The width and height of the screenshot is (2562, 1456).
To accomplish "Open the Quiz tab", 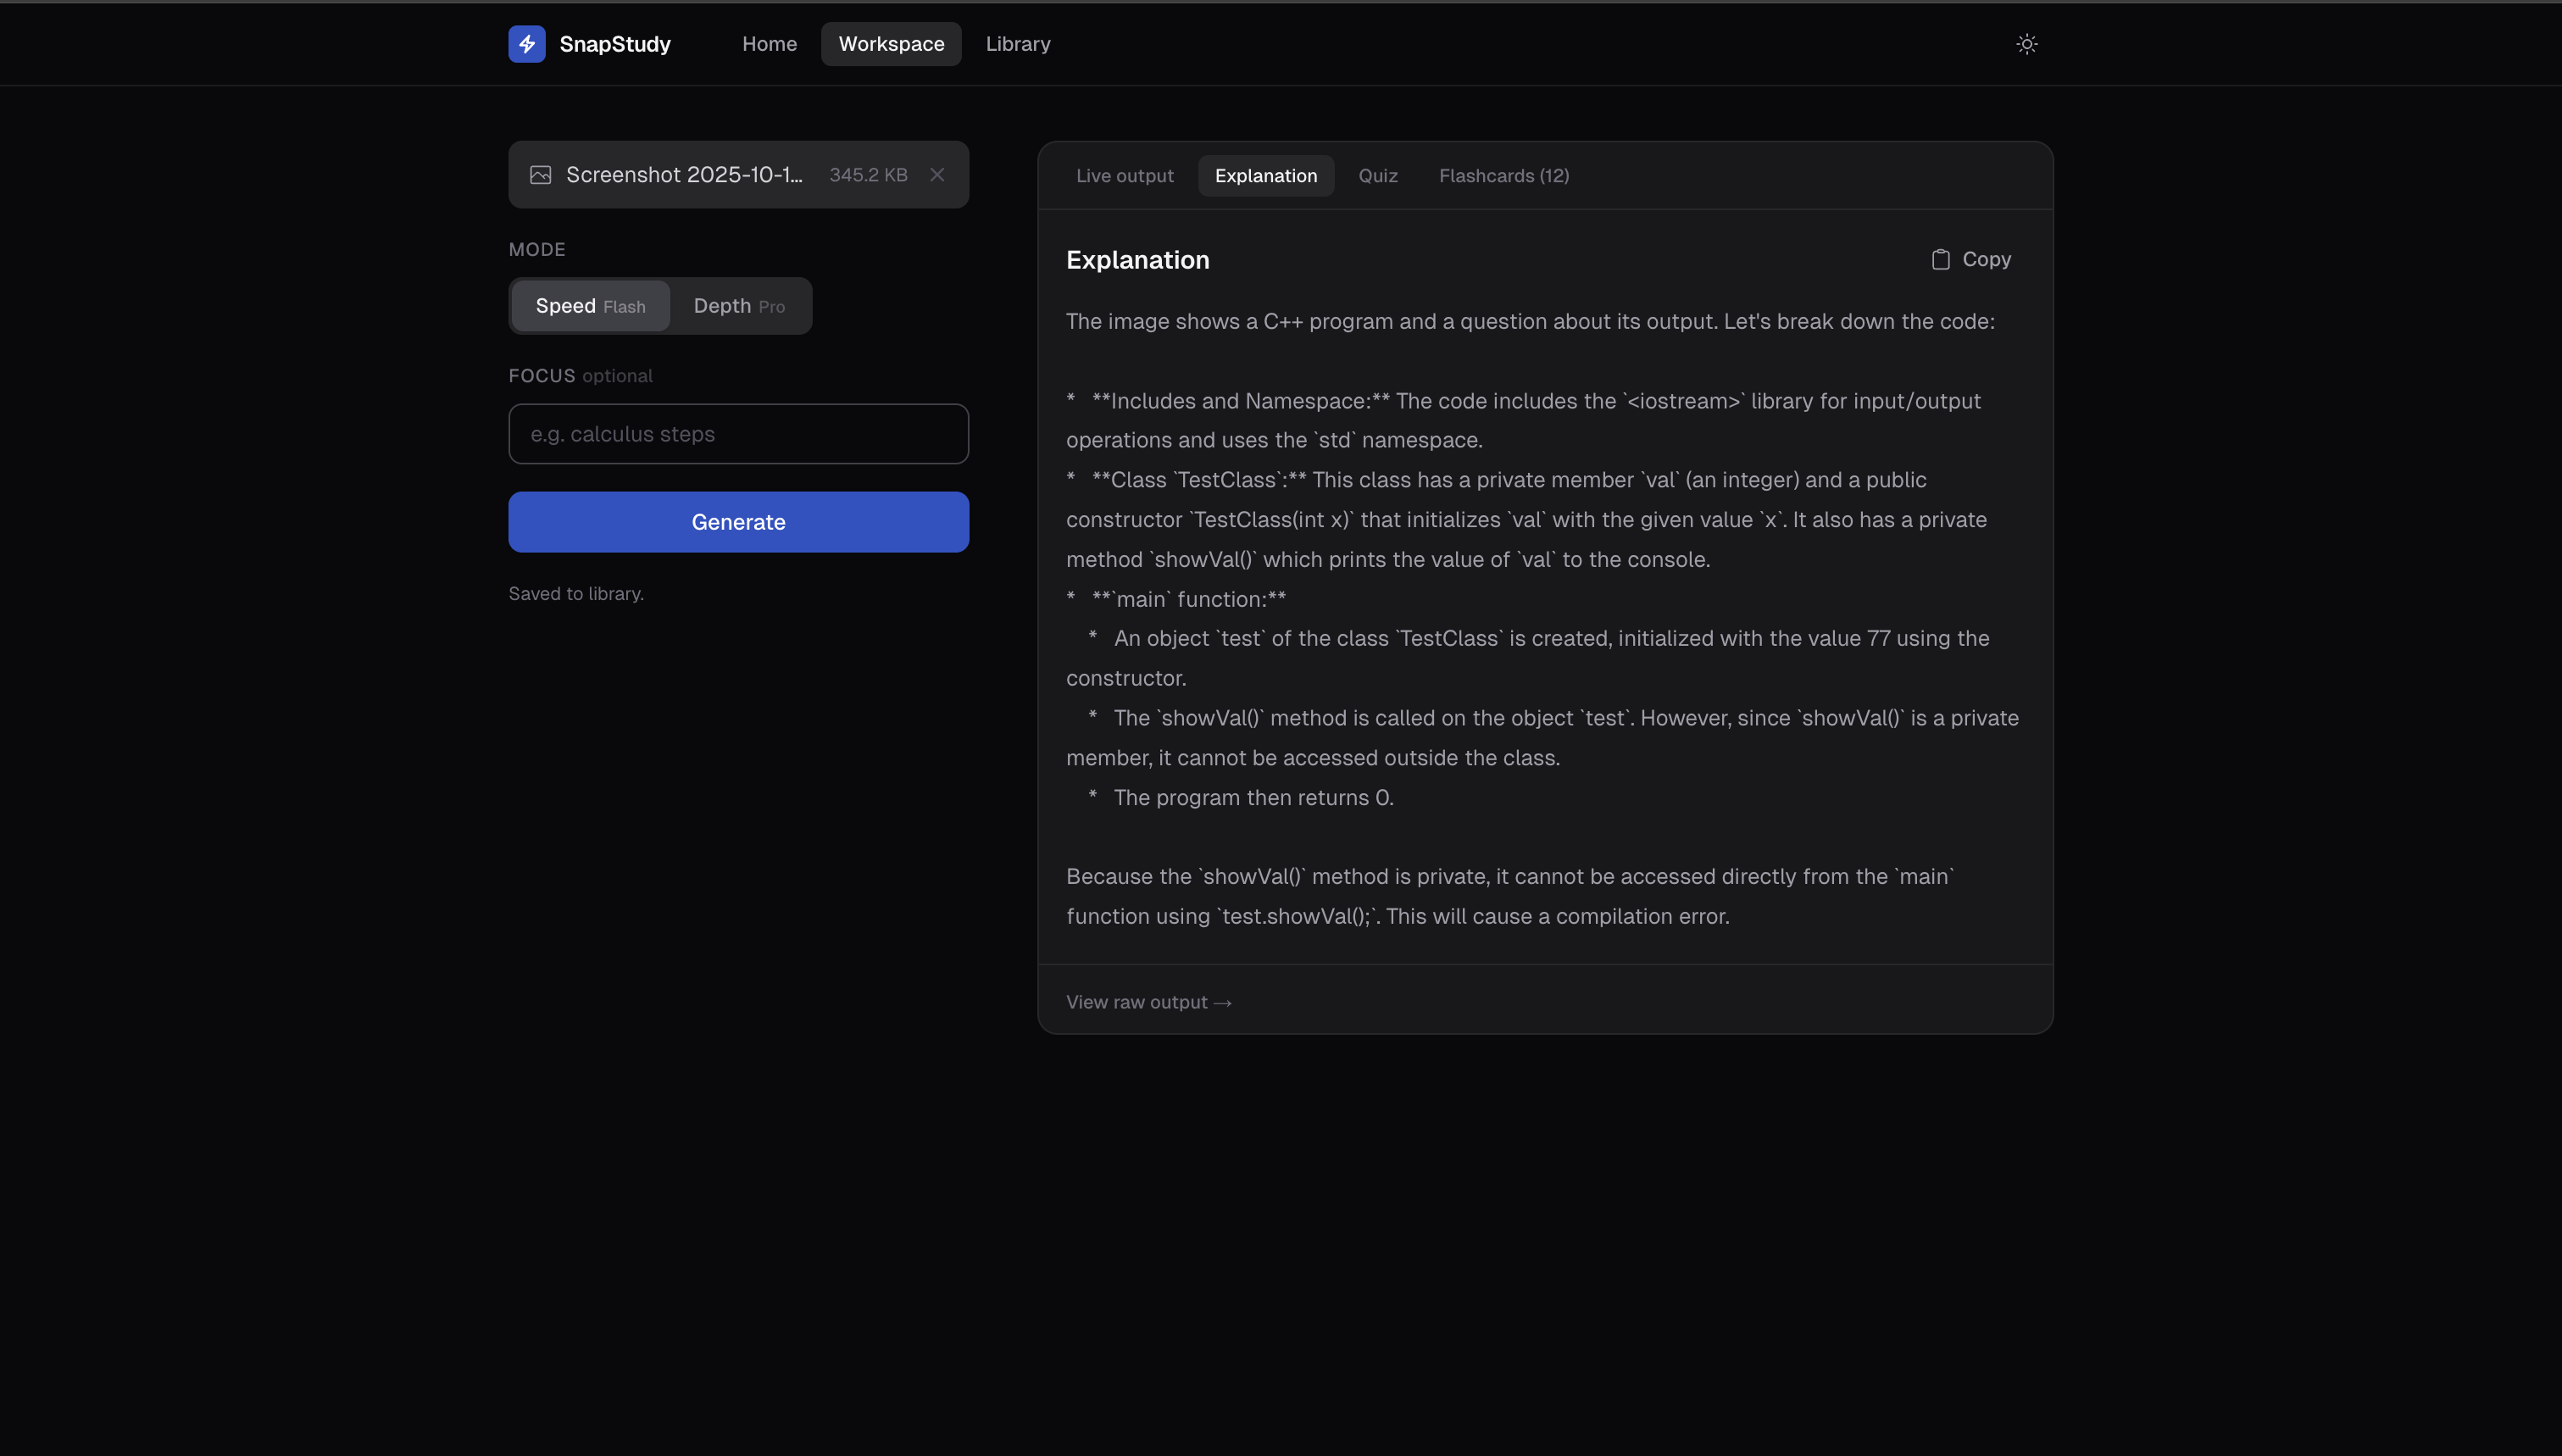I will (1377, 176).
